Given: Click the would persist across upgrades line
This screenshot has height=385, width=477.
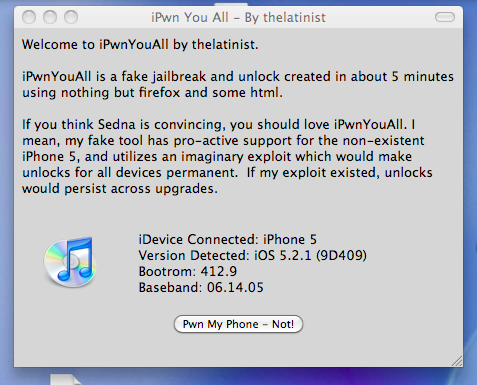Looking at the screenshot, I should 120,189.
